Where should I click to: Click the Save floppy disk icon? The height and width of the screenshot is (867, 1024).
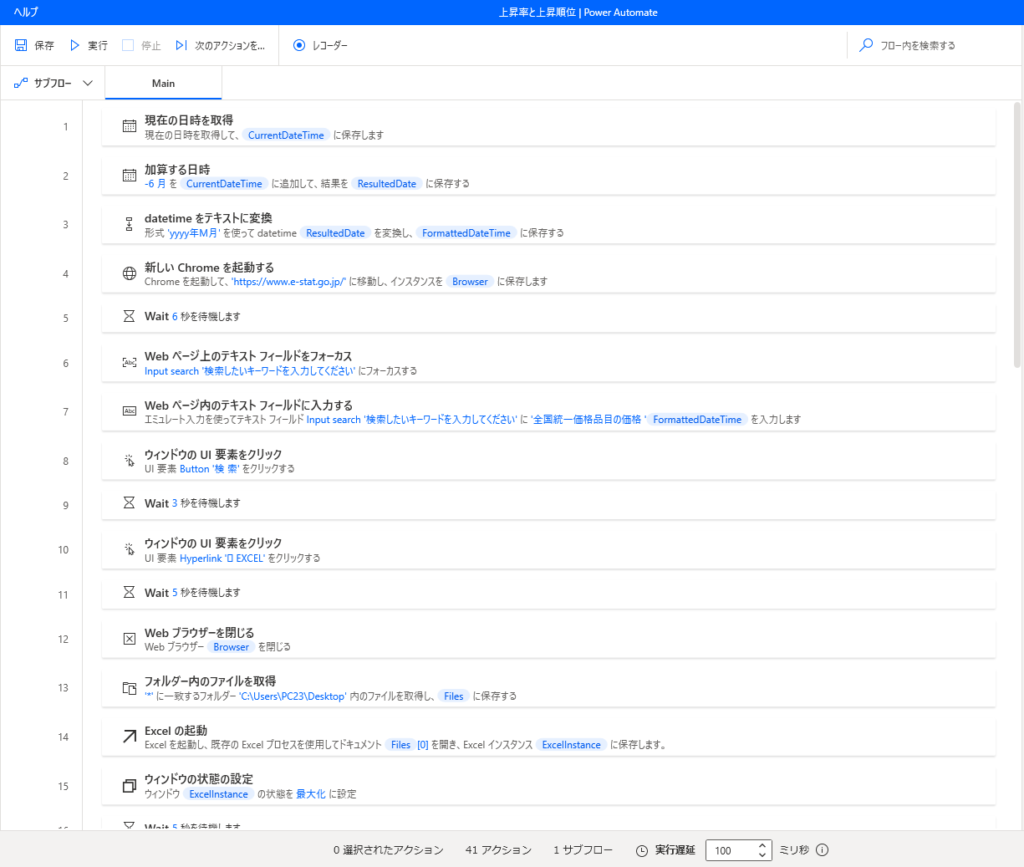(x=21, y=46)
